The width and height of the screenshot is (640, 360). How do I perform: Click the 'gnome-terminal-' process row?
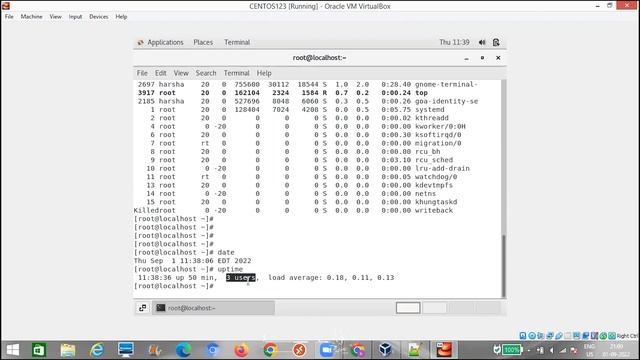point(307,84)
